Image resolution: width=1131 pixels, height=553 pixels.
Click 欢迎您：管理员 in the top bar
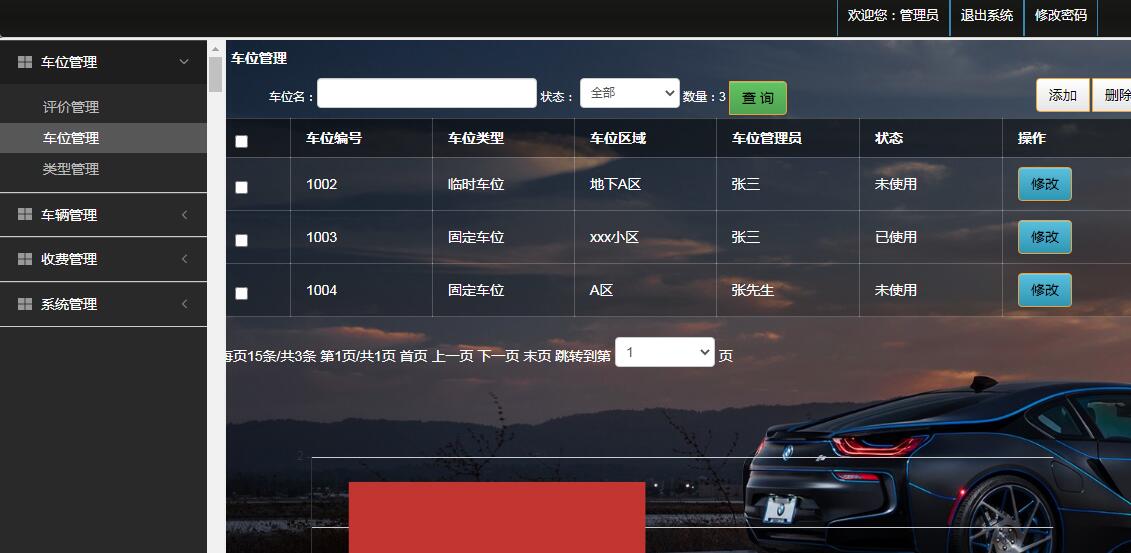[x=893, y=15]
